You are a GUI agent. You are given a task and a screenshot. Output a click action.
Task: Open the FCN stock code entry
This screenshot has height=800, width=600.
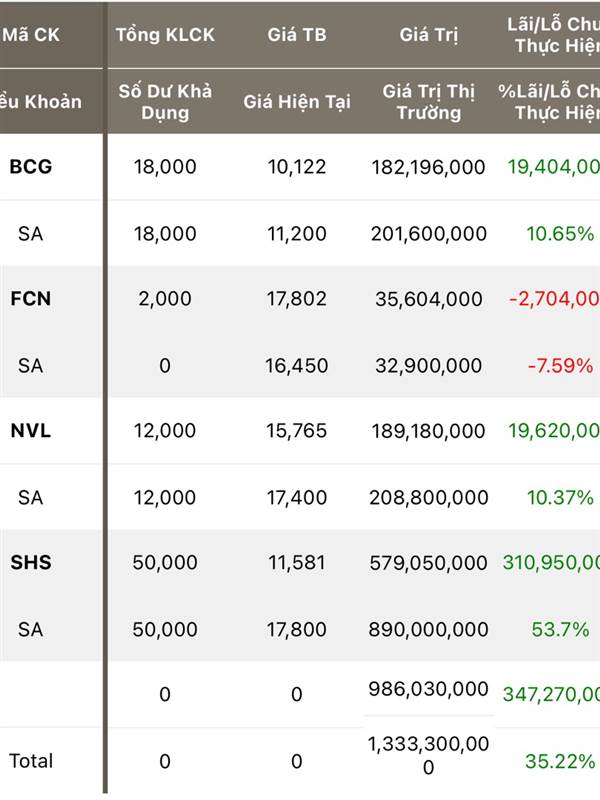(31, 298)
